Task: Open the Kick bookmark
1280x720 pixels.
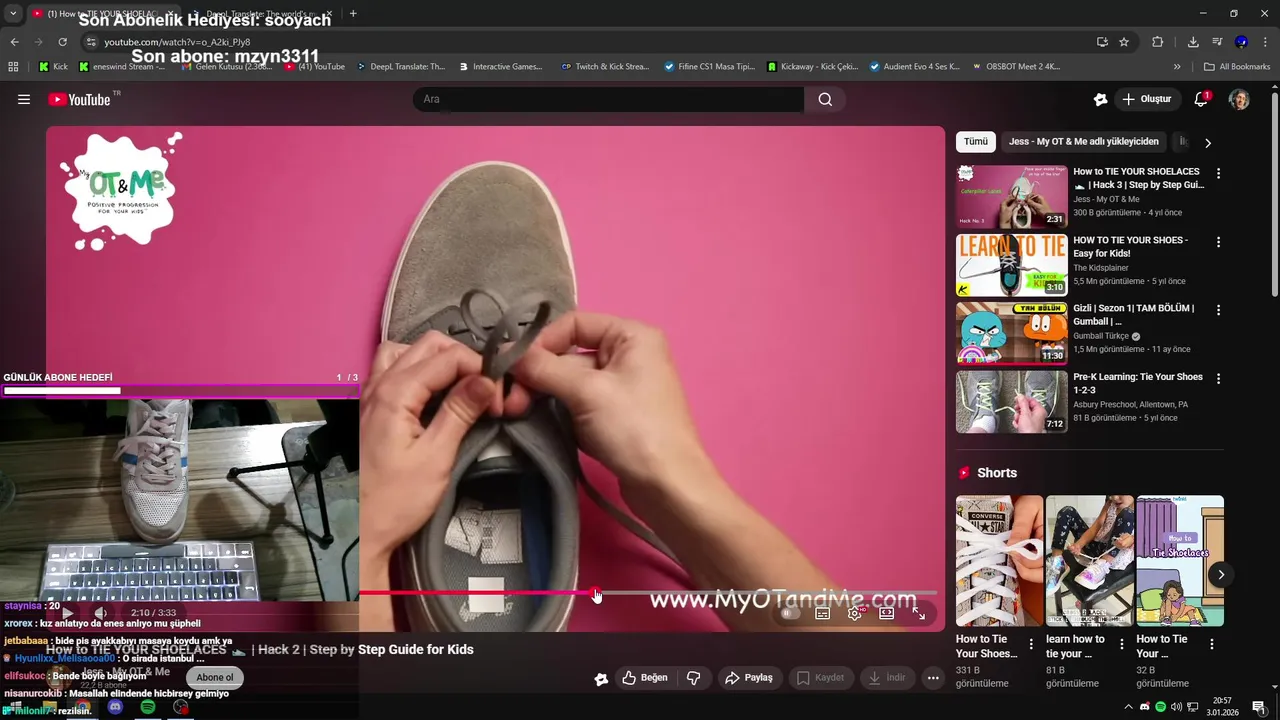Action: [x=53, y=67]
